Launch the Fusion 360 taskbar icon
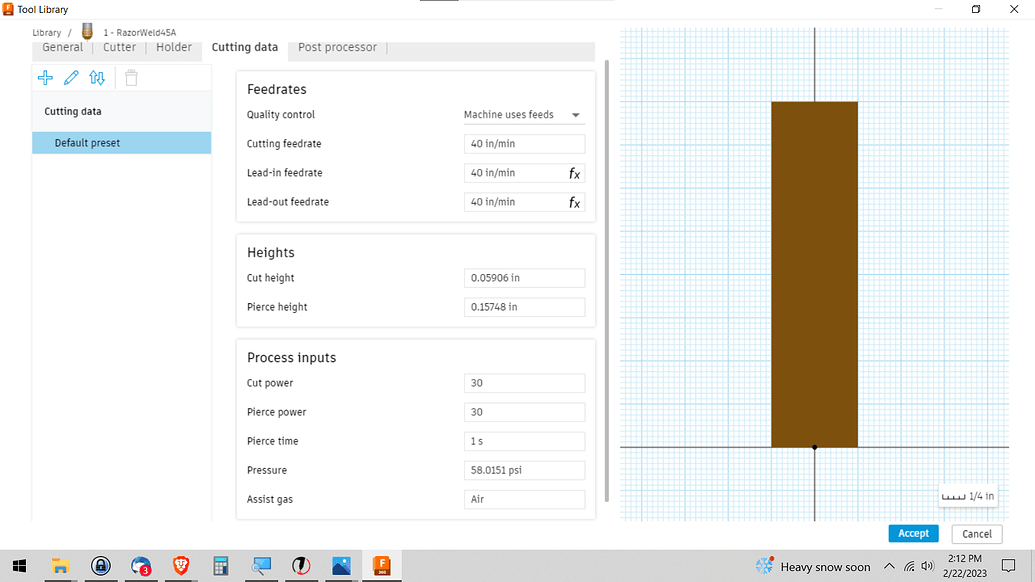The image size is (1035, 582). coord(381,566)
